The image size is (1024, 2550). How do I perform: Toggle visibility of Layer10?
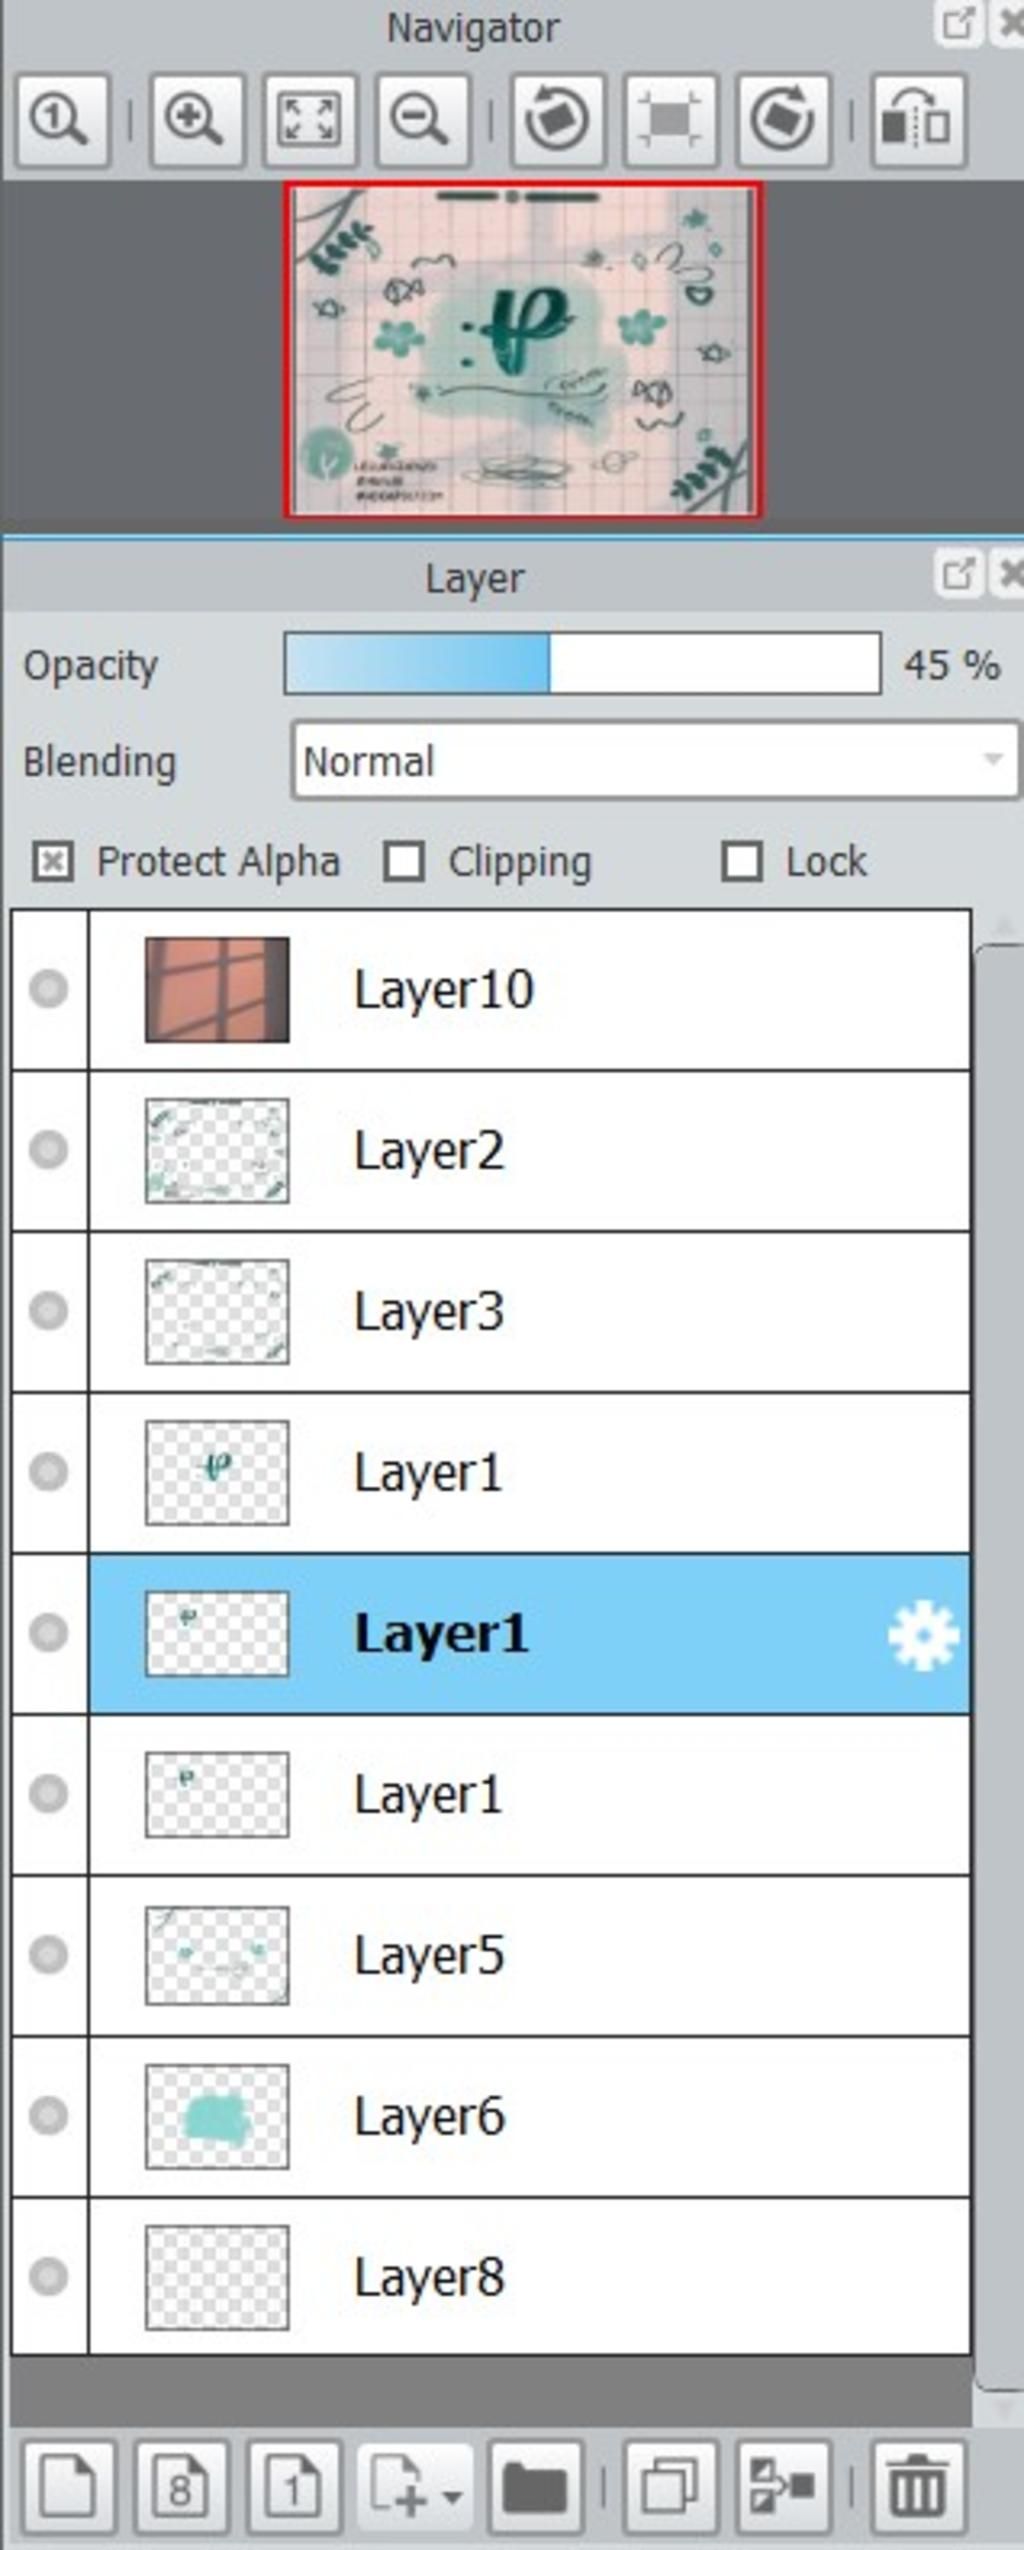click(48, 989)
